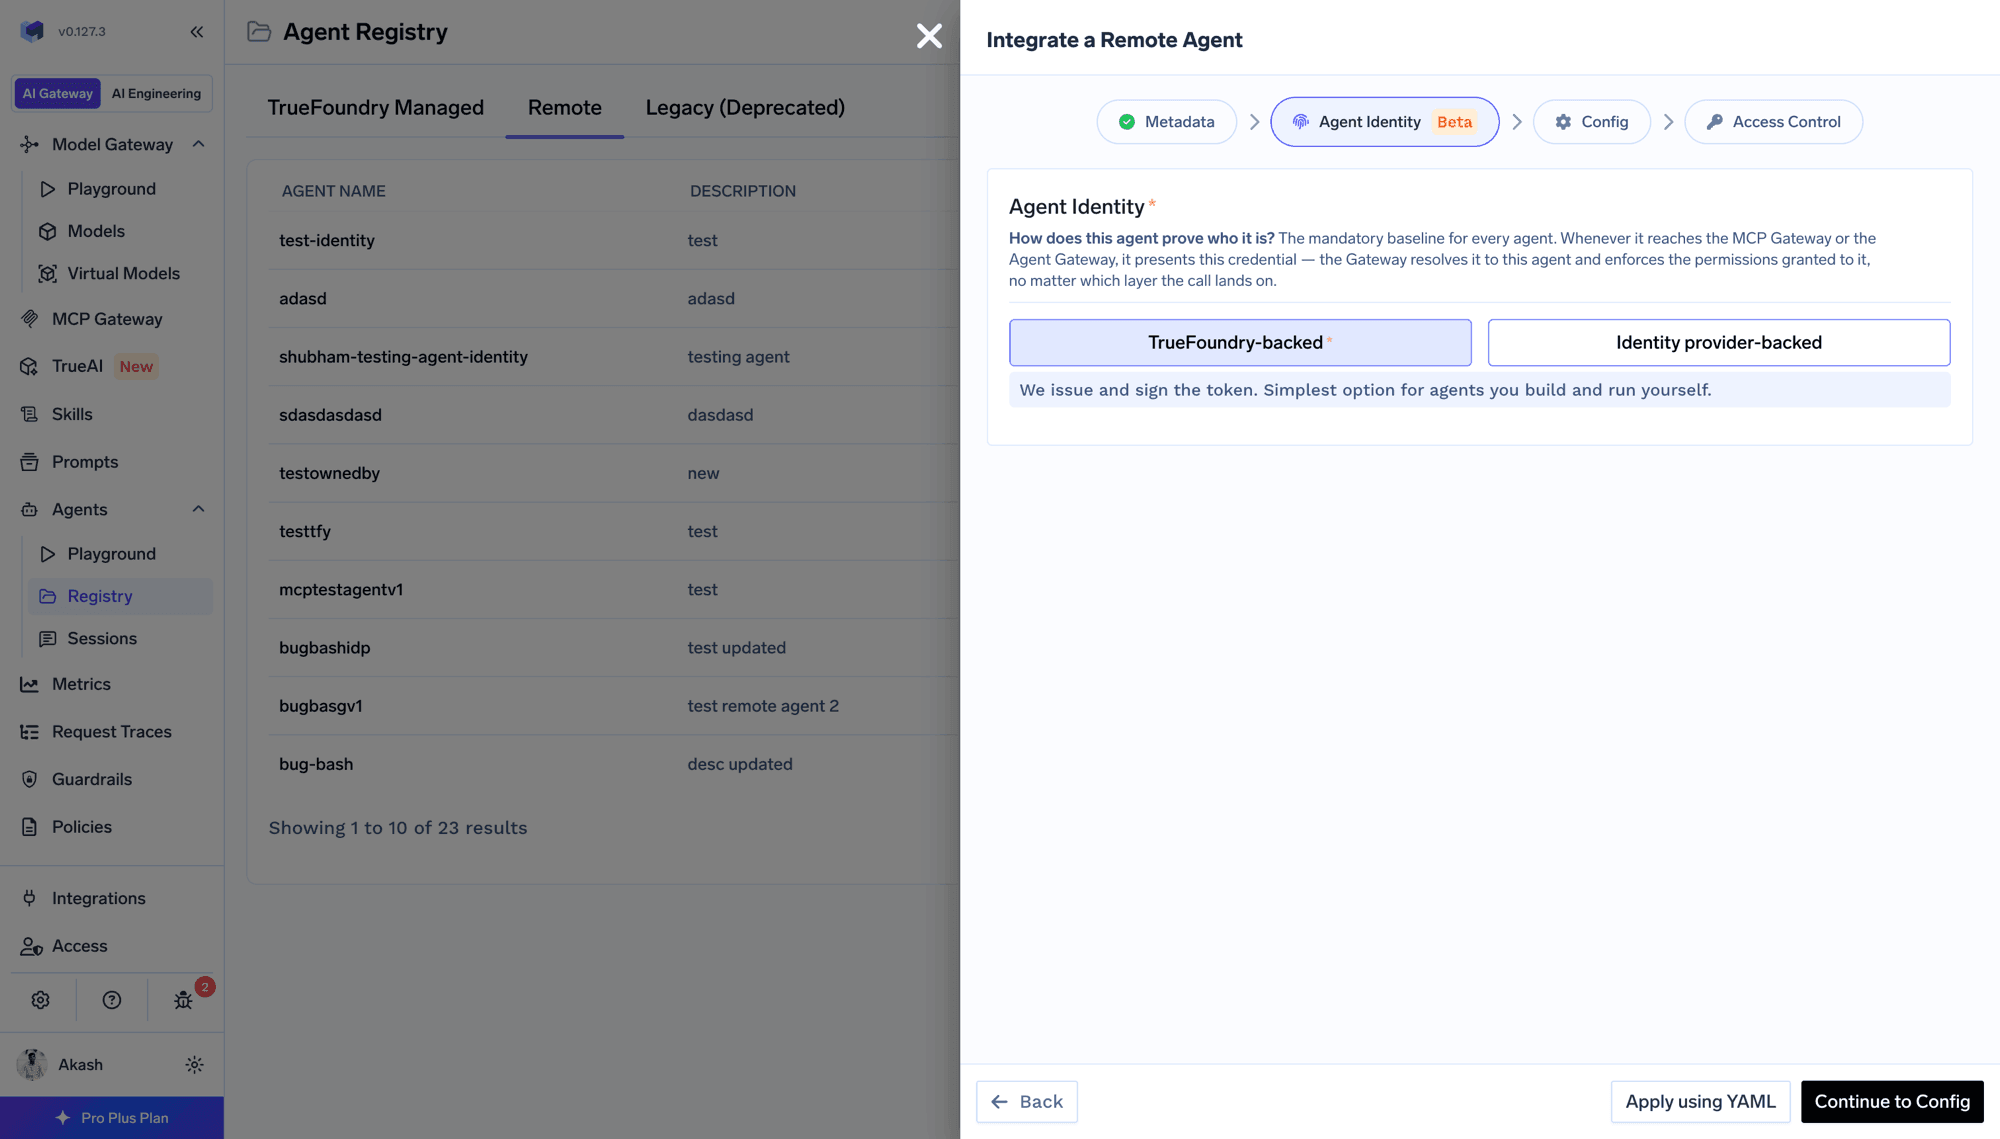Open the test-identity agent row

coord(613,240)
